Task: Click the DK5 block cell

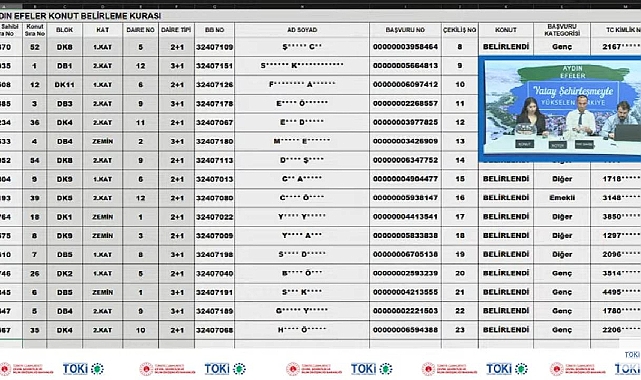Action: [65, 198]
